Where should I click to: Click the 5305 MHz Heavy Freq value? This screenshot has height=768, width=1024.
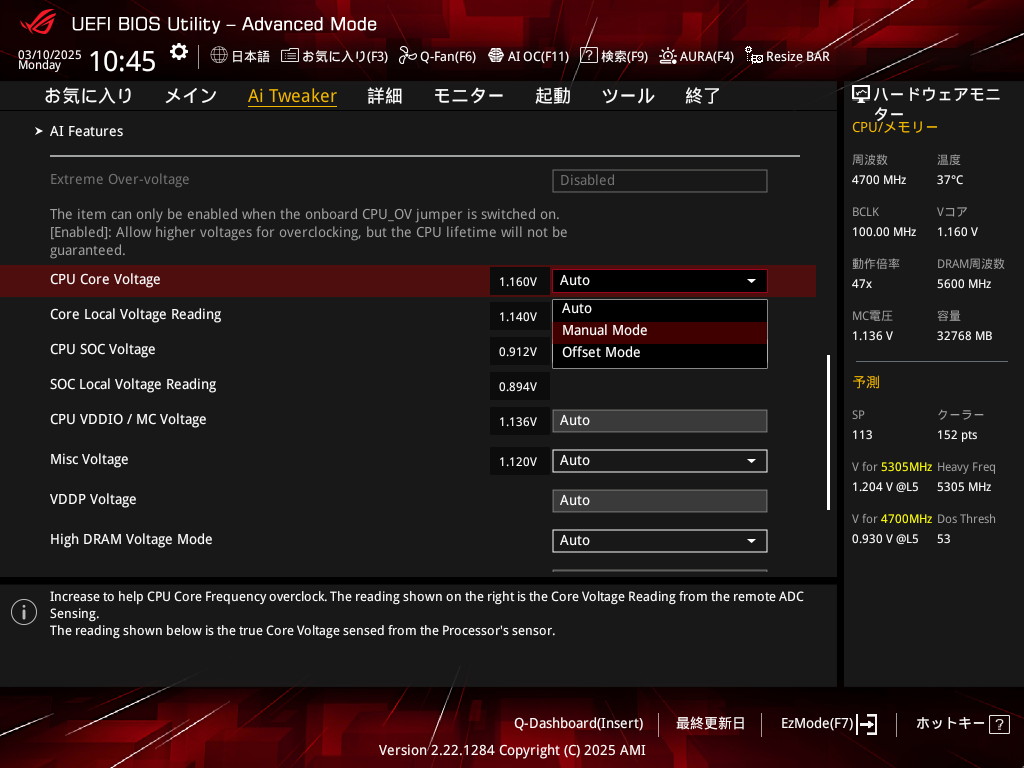964,487
